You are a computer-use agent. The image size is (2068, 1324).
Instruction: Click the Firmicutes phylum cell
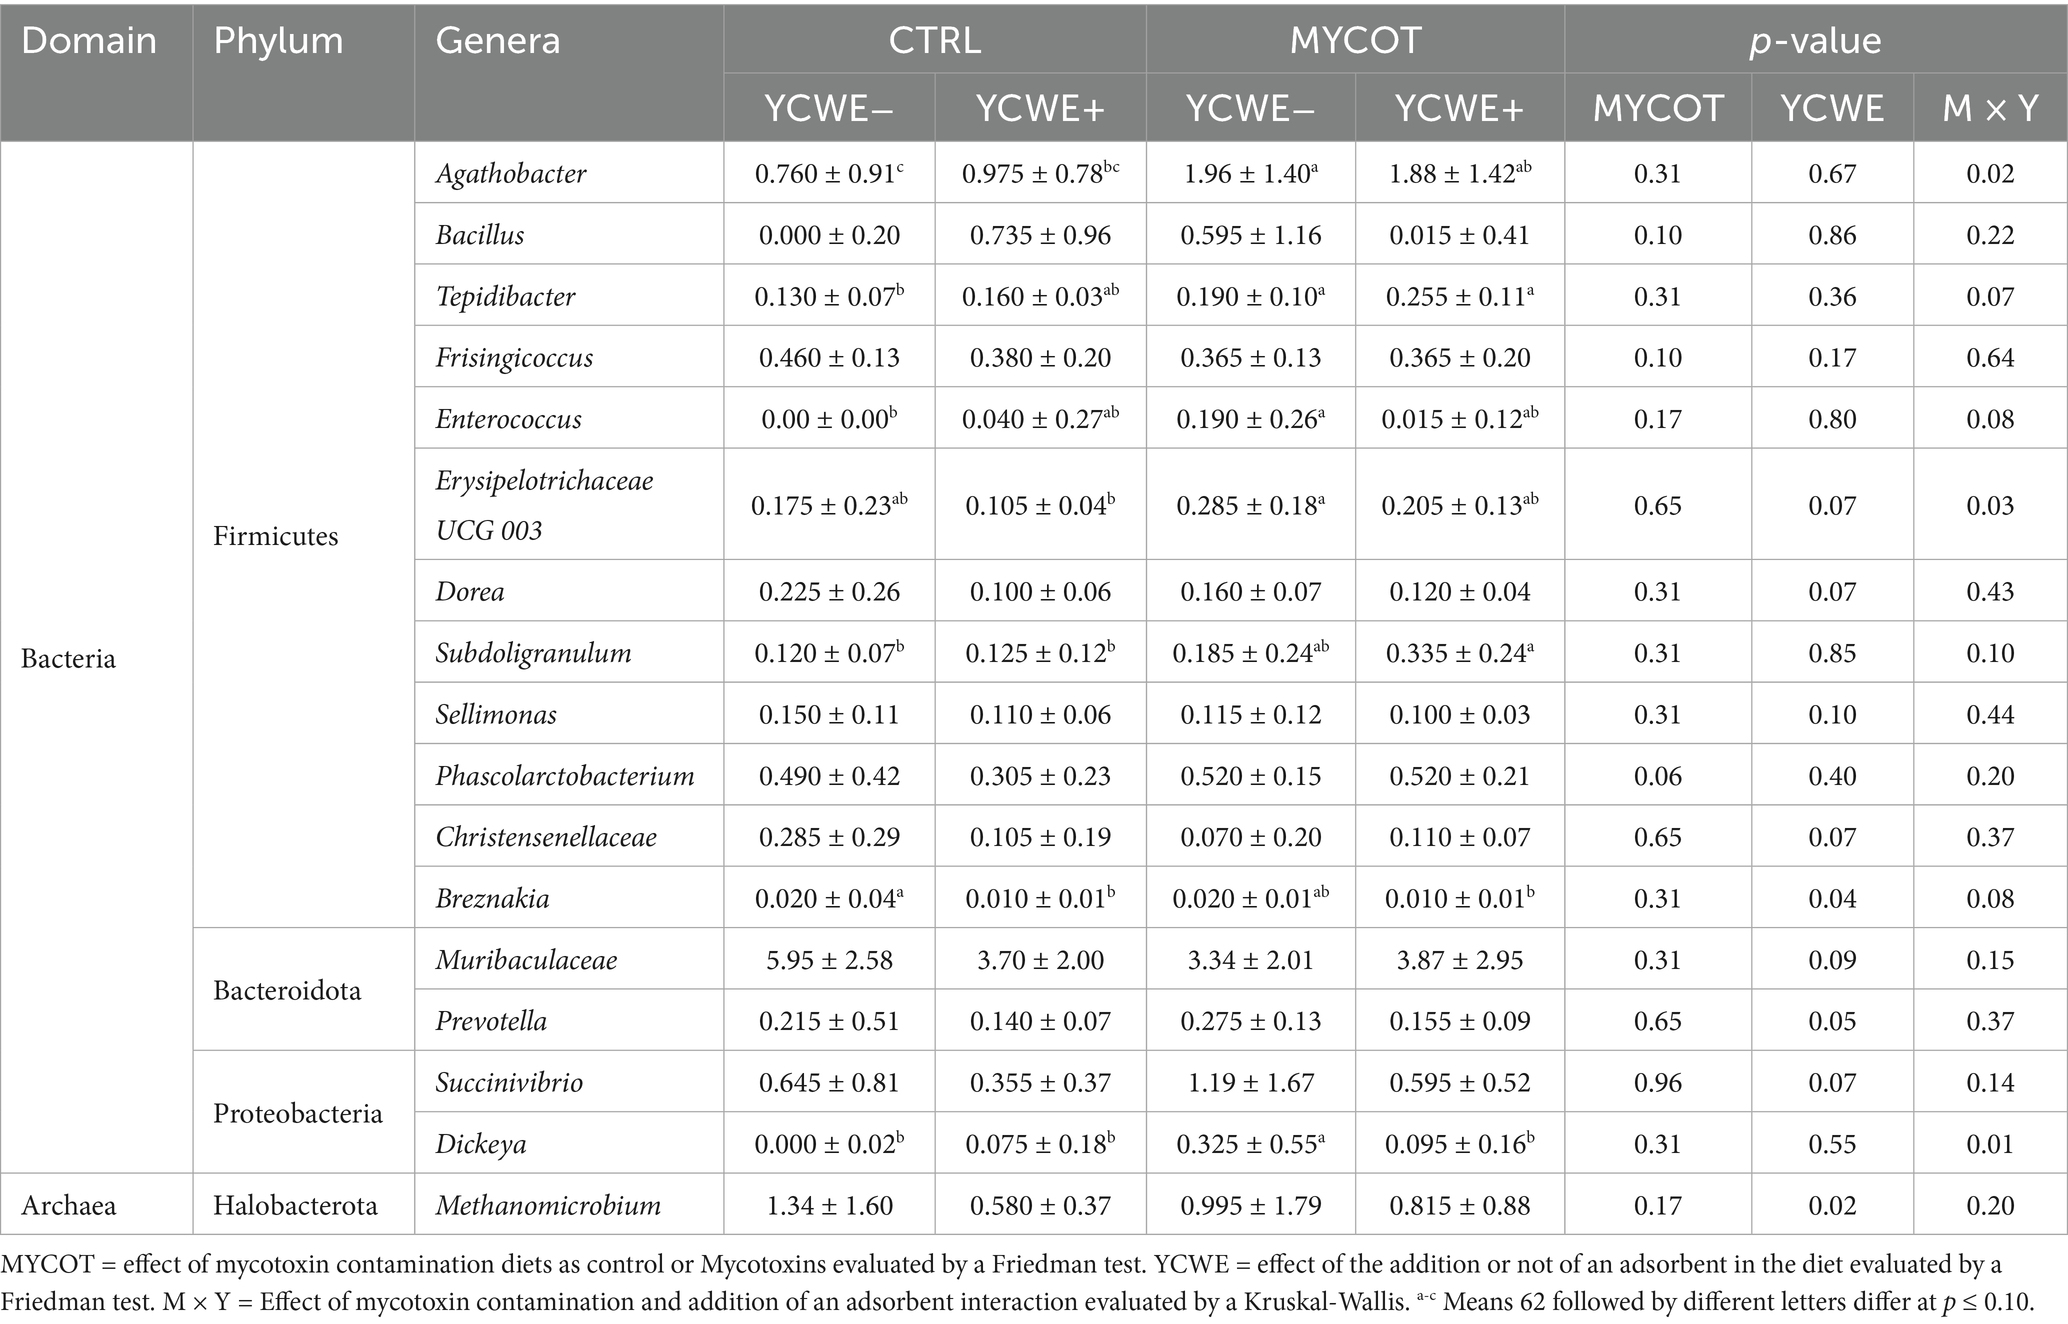(276, 536)
